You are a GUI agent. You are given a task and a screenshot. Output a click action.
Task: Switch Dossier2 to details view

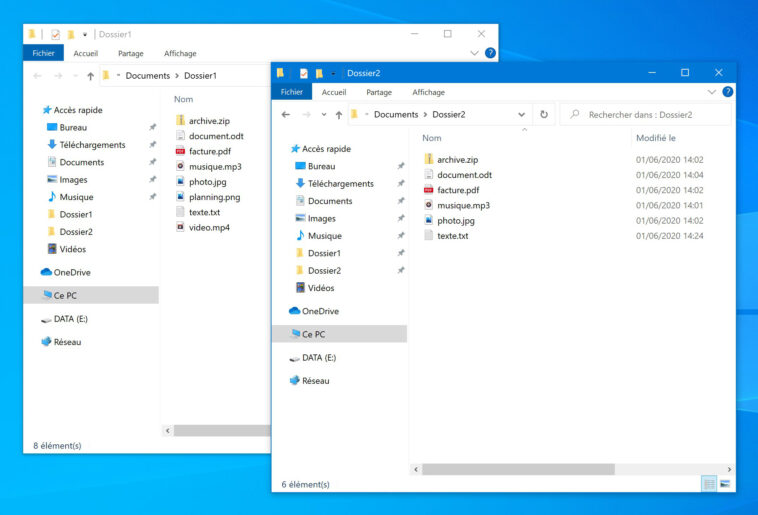coord(709,484)
